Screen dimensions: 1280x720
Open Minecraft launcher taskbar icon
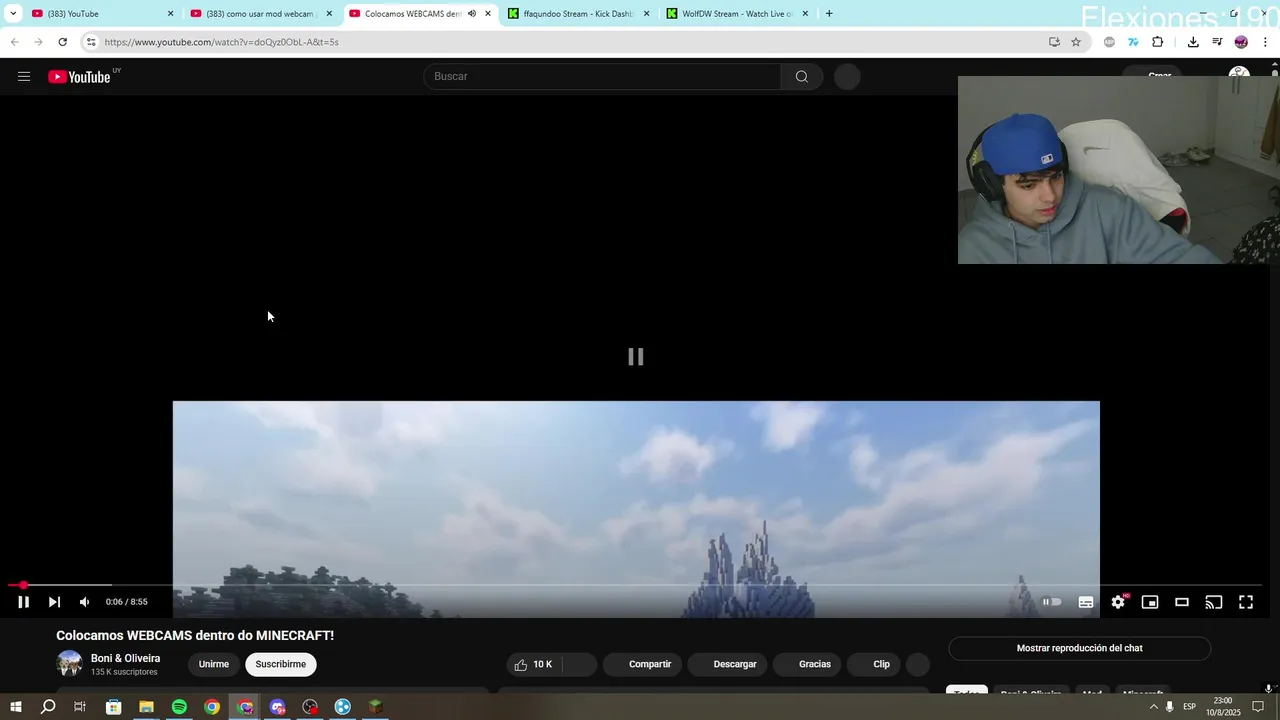(x=376, y=707)
